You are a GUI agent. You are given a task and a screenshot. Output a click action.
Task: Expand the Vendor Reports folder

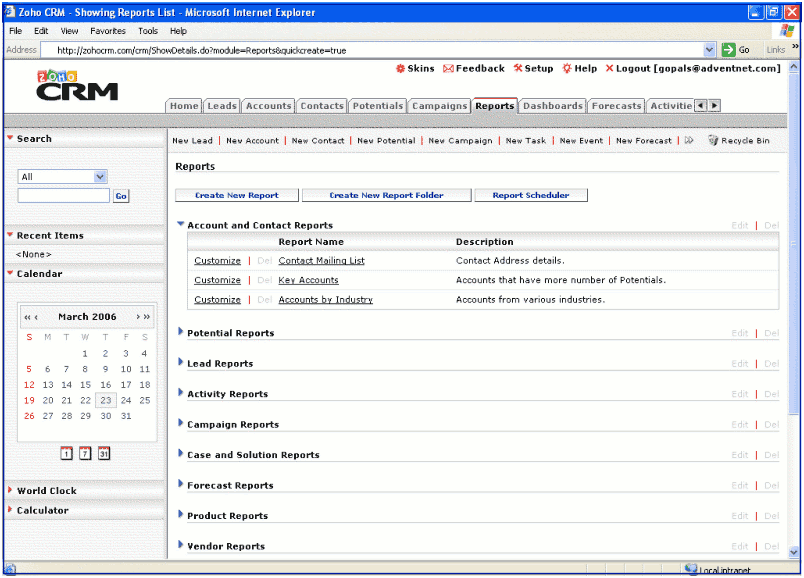[x=180, y=545]
